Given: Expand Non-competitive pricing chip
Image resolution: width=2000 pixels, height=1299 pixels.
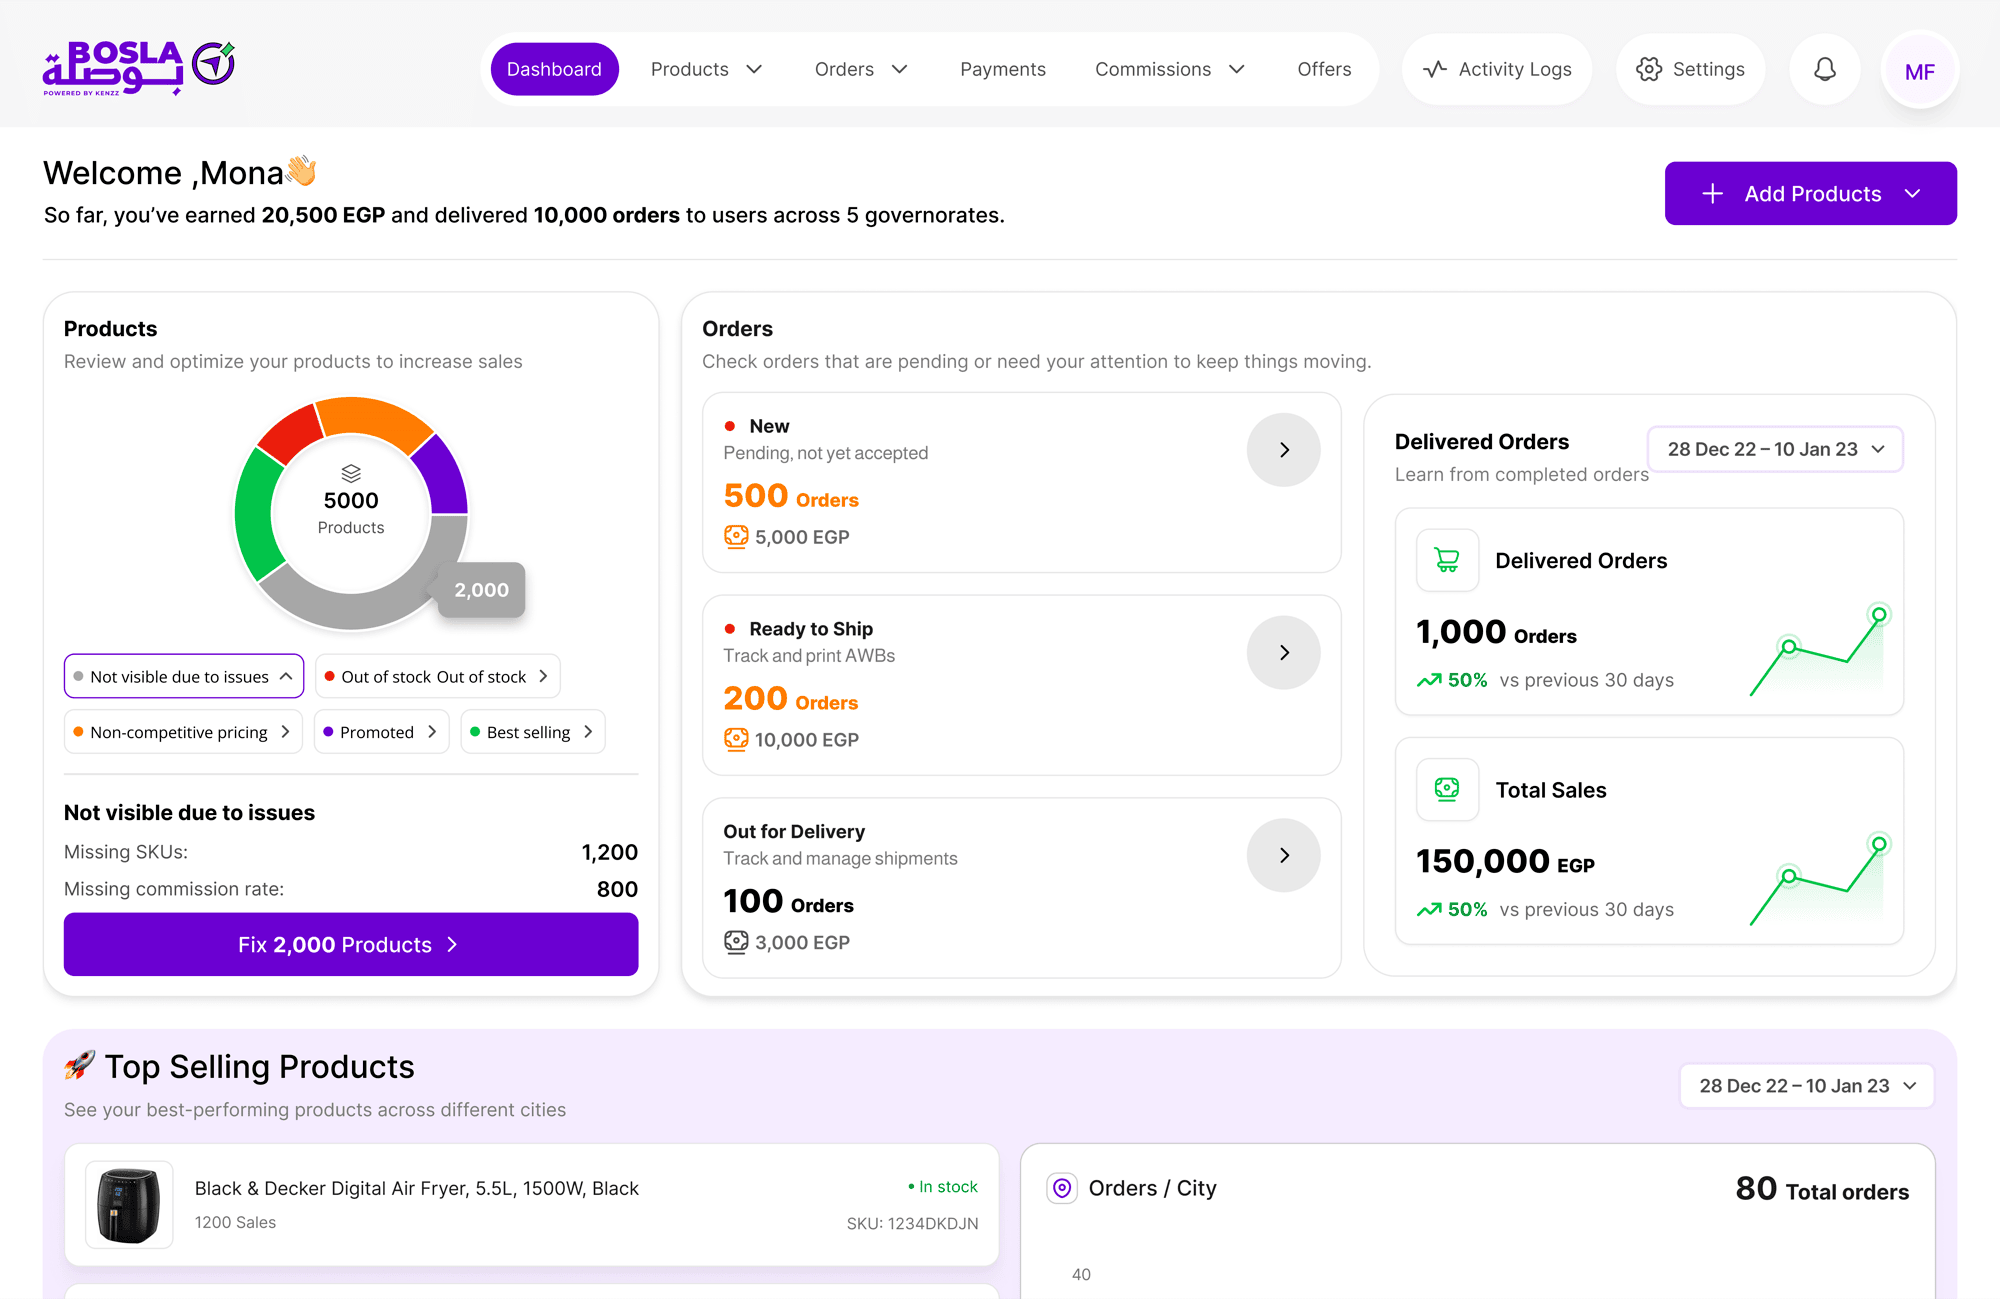Looking at the screenshot, I should point(183,732).
